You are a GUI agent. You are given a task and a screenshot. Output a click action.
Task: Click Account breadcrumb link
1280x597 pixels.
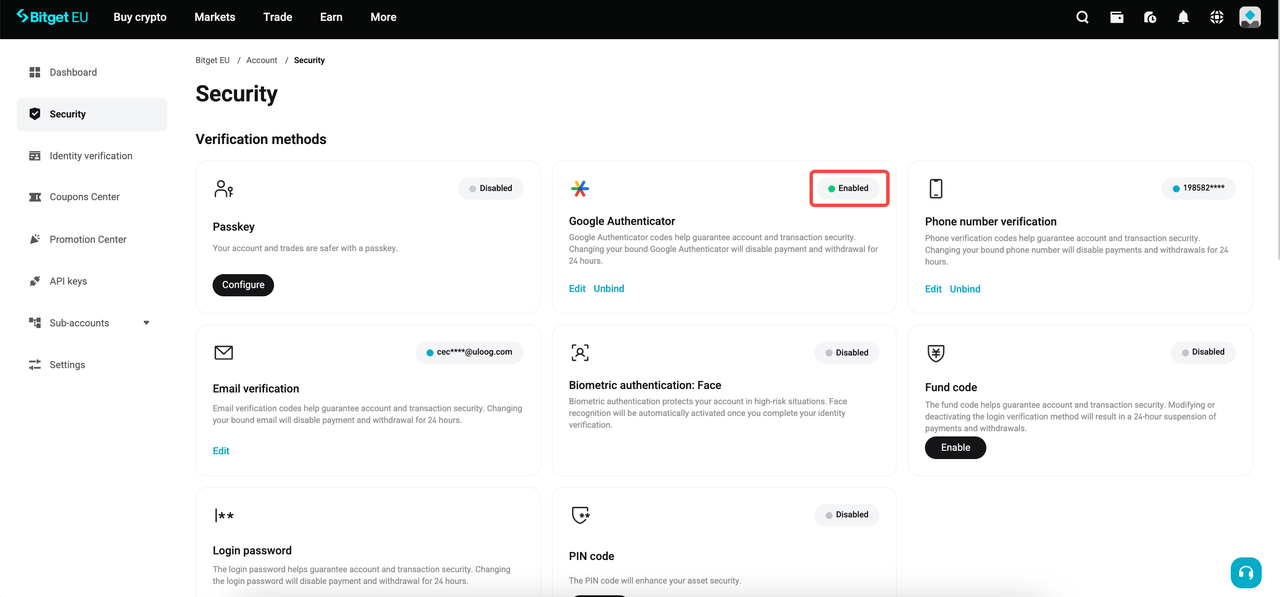[x=262, y=60]
